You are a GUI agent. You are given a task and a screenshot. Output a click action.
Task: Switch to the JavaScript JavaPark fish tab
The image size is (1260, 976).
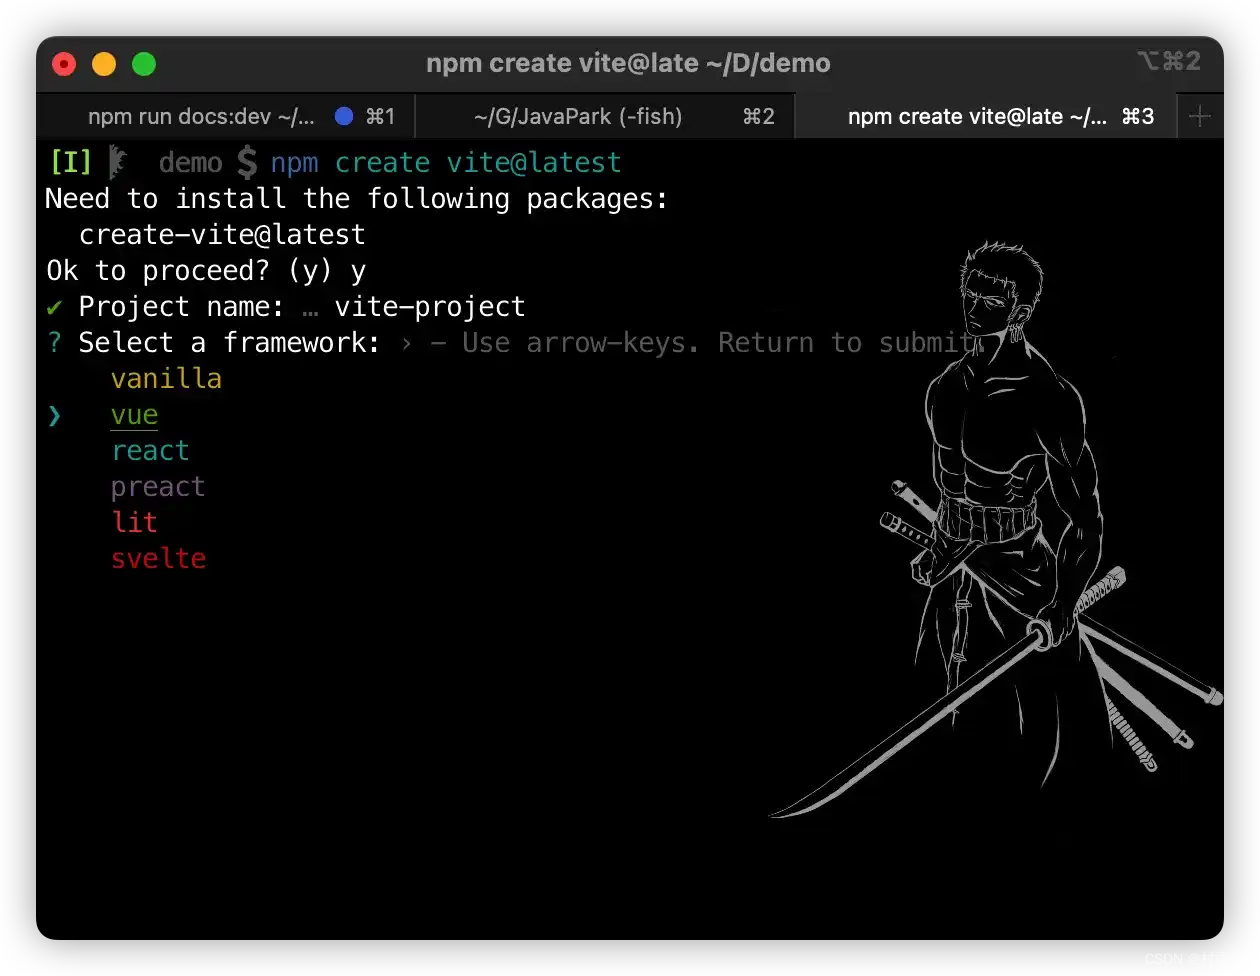(x=578, y=117)
